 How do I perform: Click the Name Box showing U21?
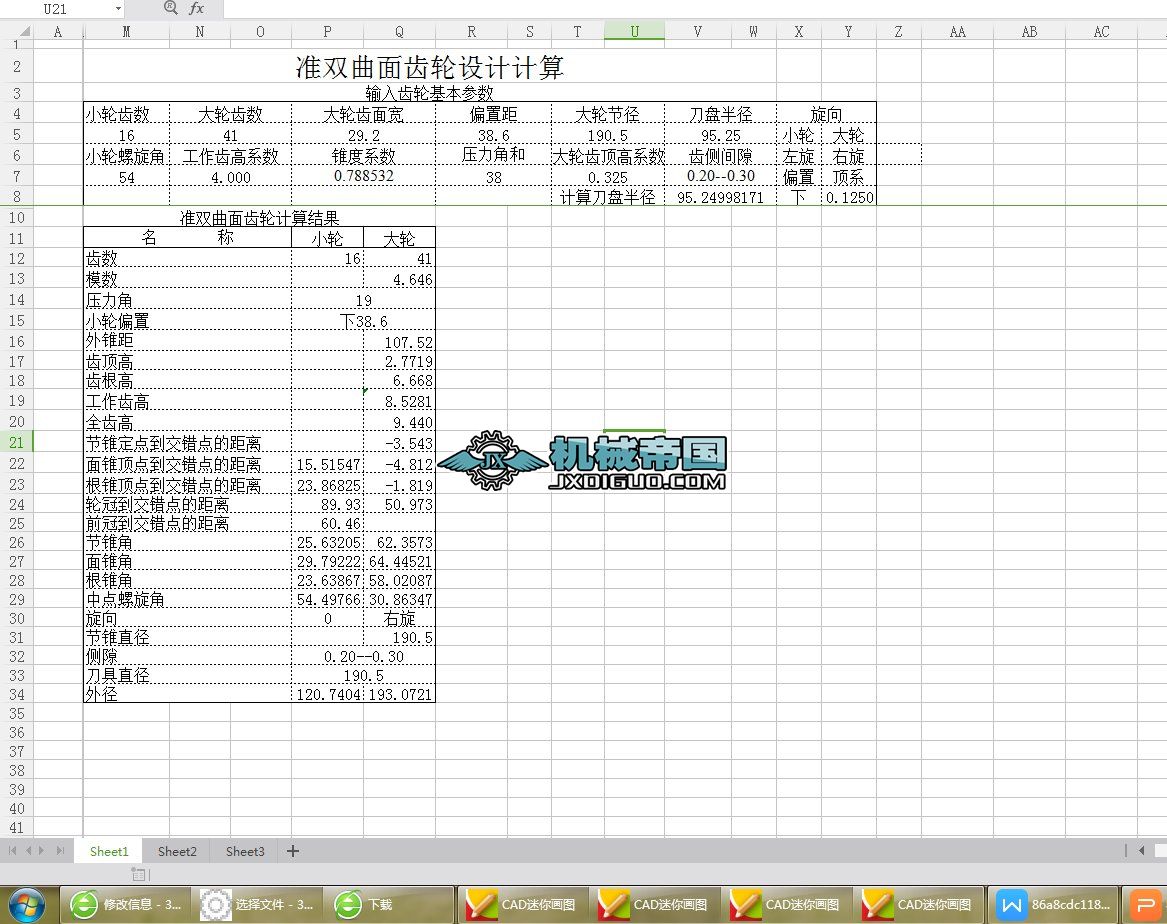coord(57,9)
